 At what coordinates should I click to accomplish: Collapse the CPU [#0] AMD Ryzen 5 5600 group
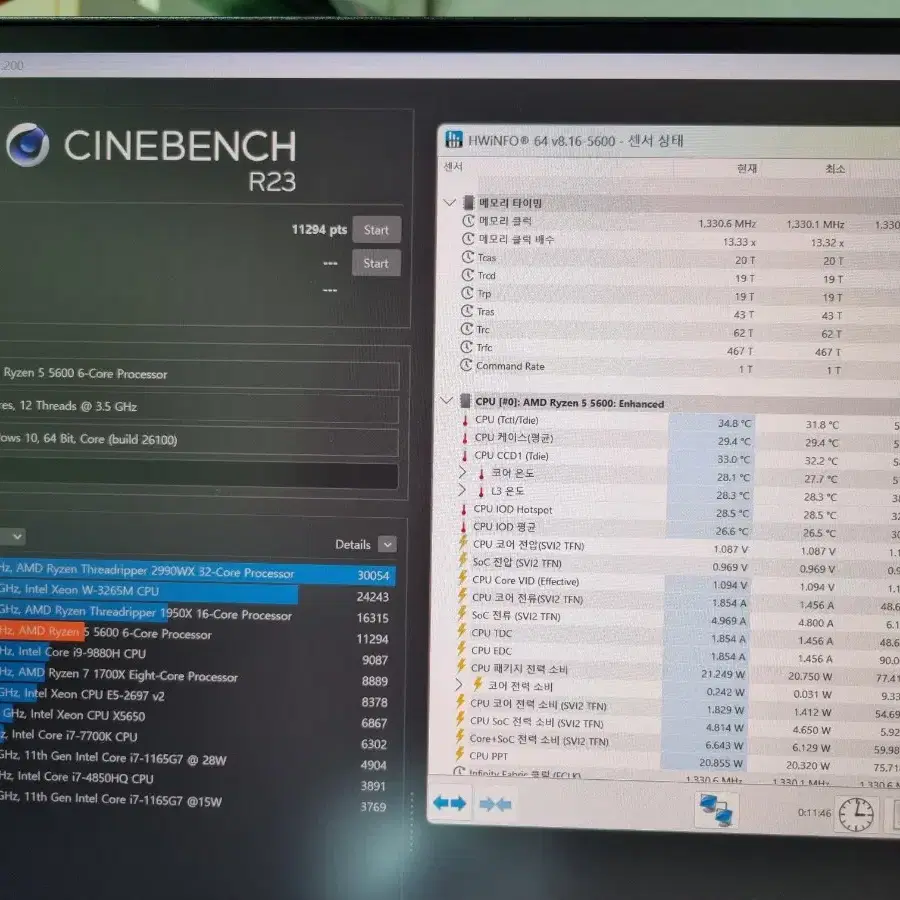[x=447, y=400]
